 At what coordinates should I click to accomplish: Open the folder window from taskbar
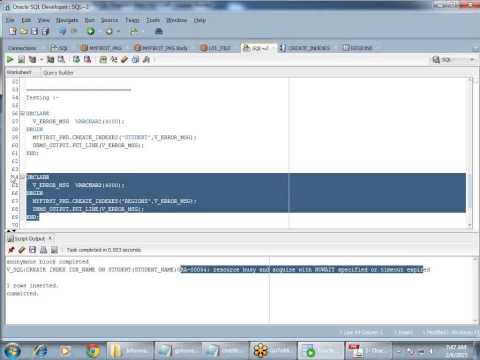tap(130, 351)
